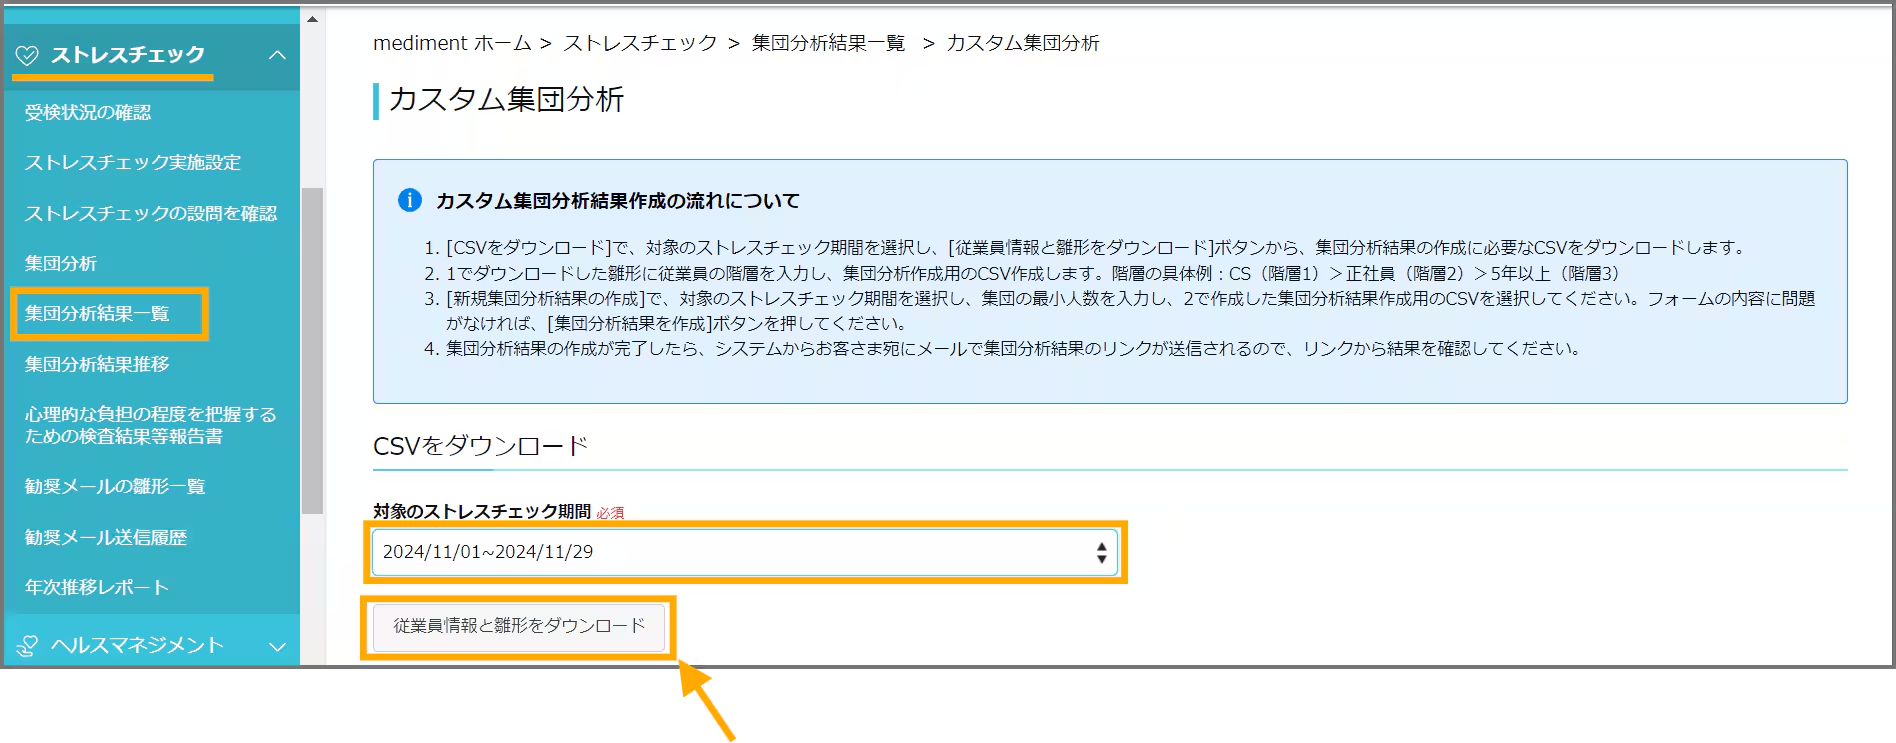Open 勧奨メールの雛形一覧 menu item

115,487
